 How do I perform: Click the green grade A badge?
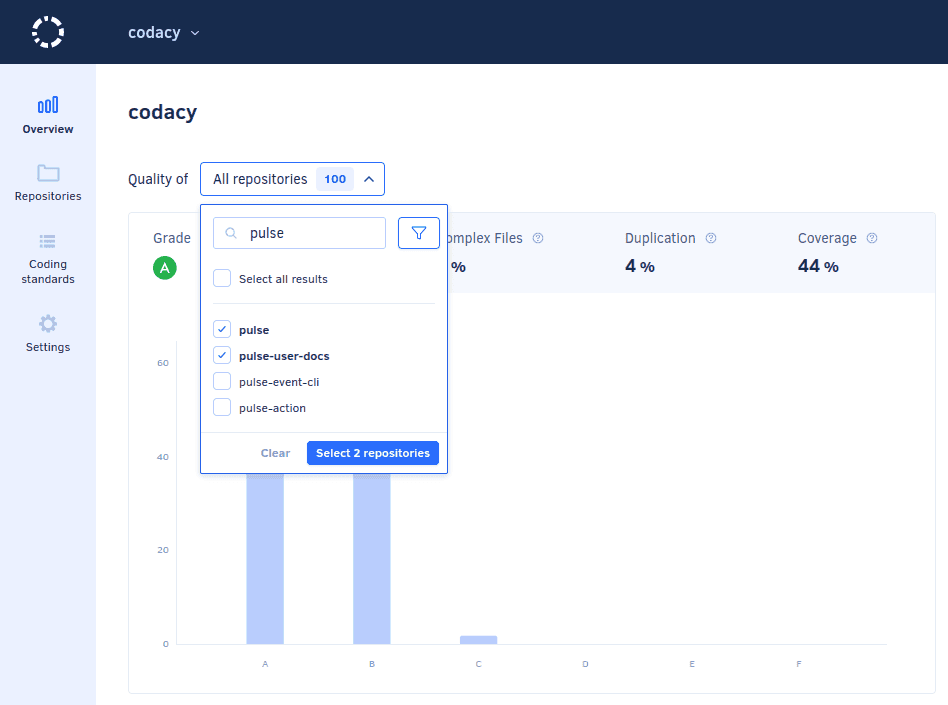(165, 267)
